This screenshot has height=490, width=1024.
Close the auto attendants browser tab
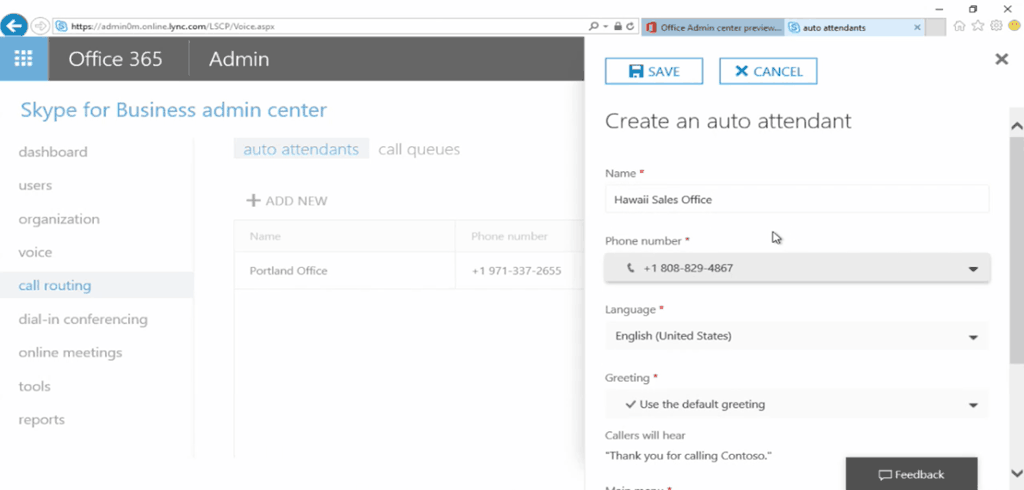click(918, 27)
